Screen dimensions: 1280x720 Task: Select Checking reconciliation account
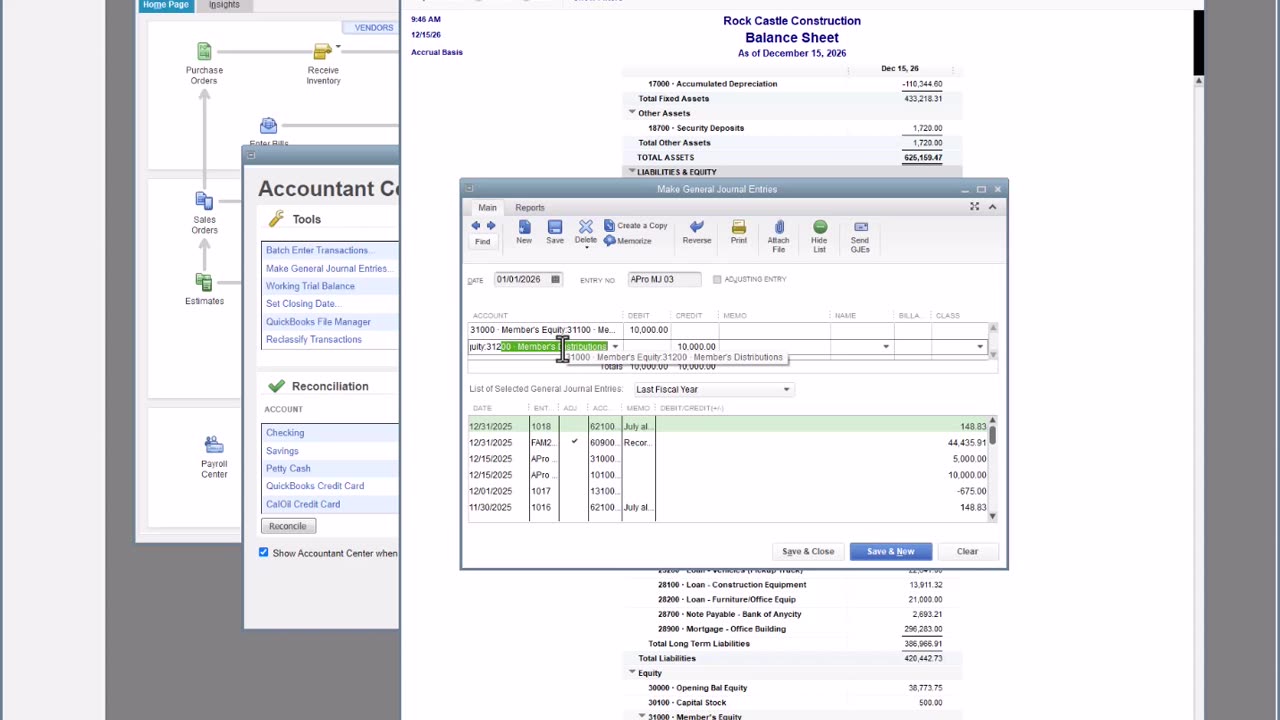pos(285,433)
